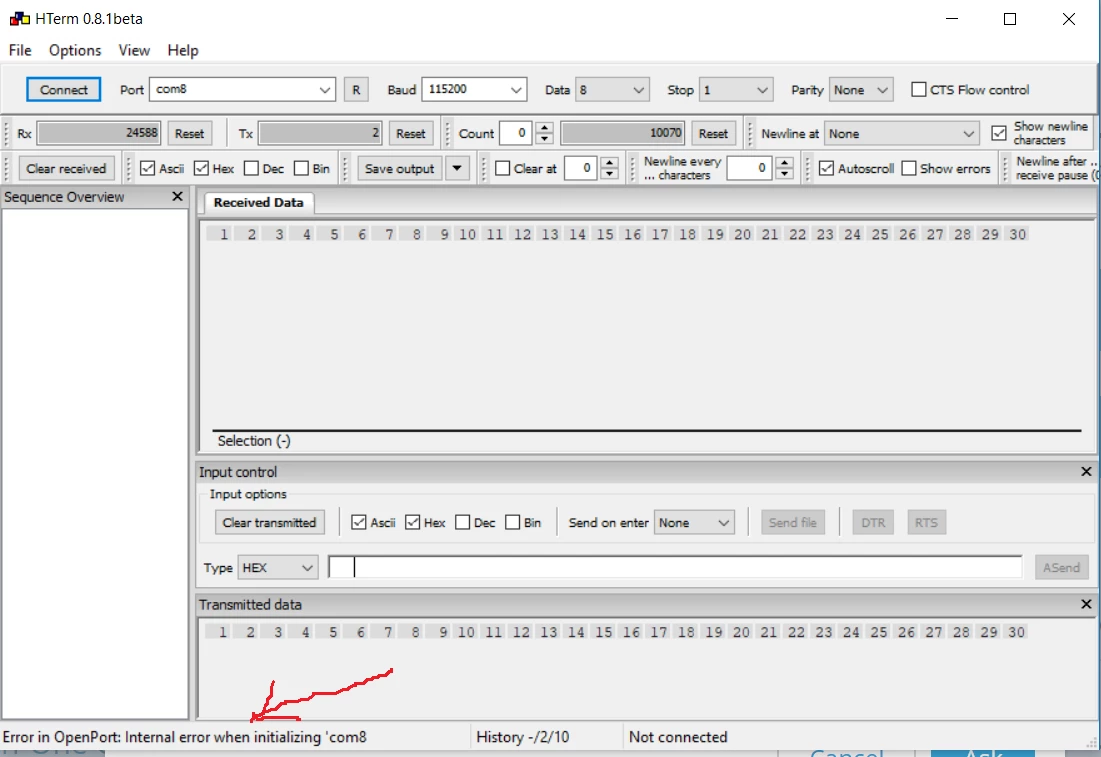Toggle Show newline characters checkbox
The width and height of the screenshot is (1101, 757).
(998, 133)
